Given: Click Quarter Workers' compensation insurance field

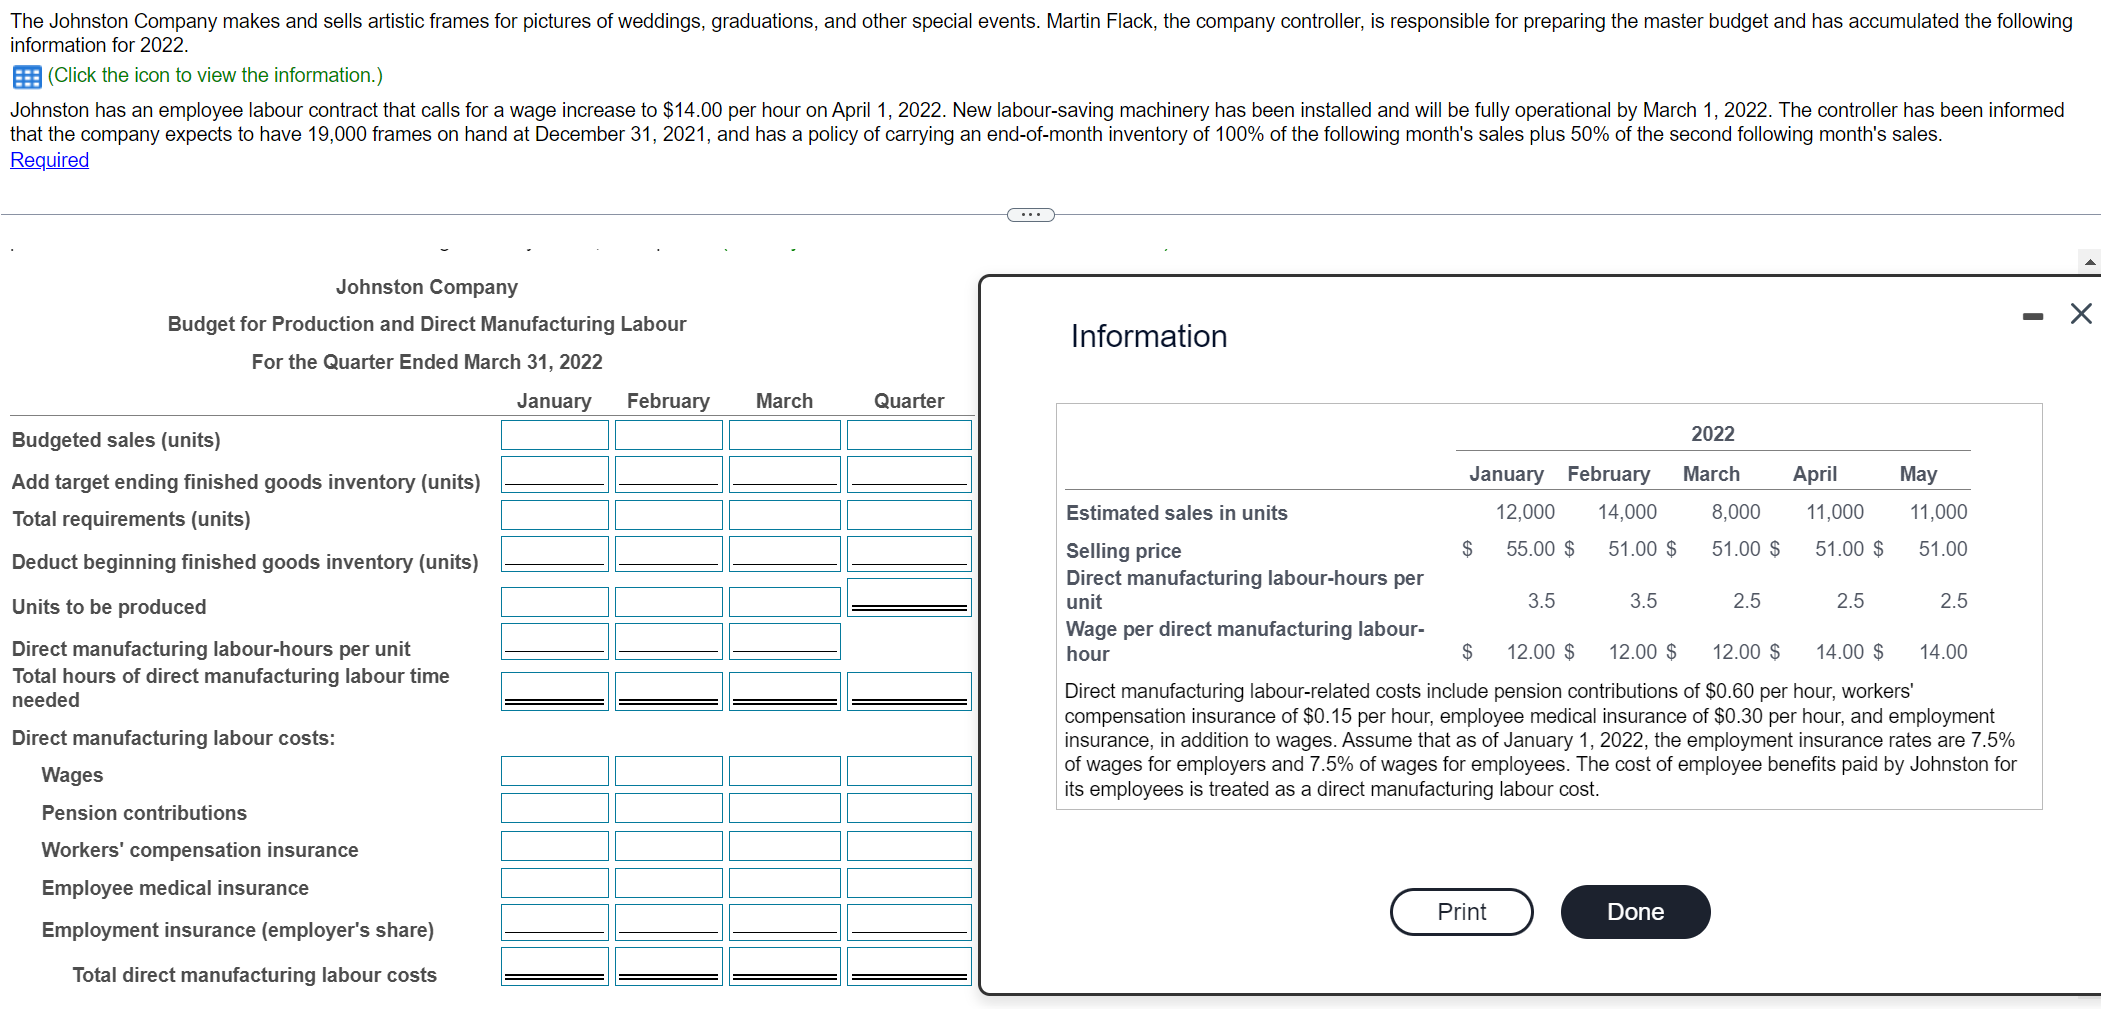Looking at the screenshot, I should coord(909,846).
